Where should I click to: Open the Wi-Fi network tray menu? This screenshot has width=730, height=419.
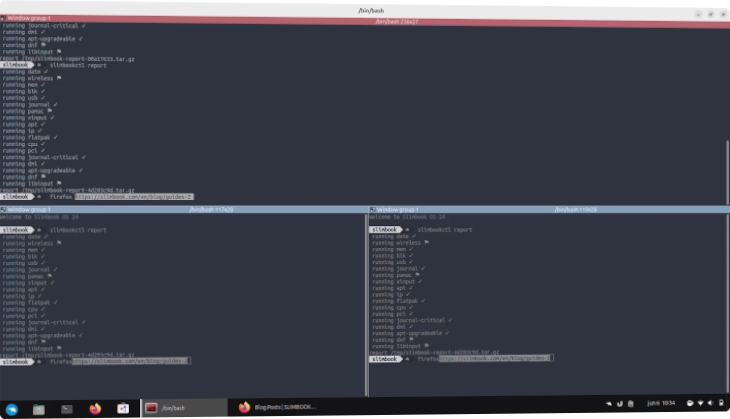click(700, 403)
